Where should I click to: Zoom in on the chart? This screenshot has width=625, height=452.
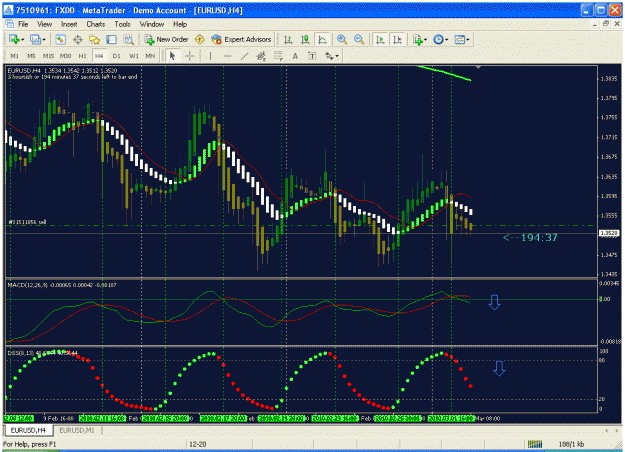click(342, 39)
